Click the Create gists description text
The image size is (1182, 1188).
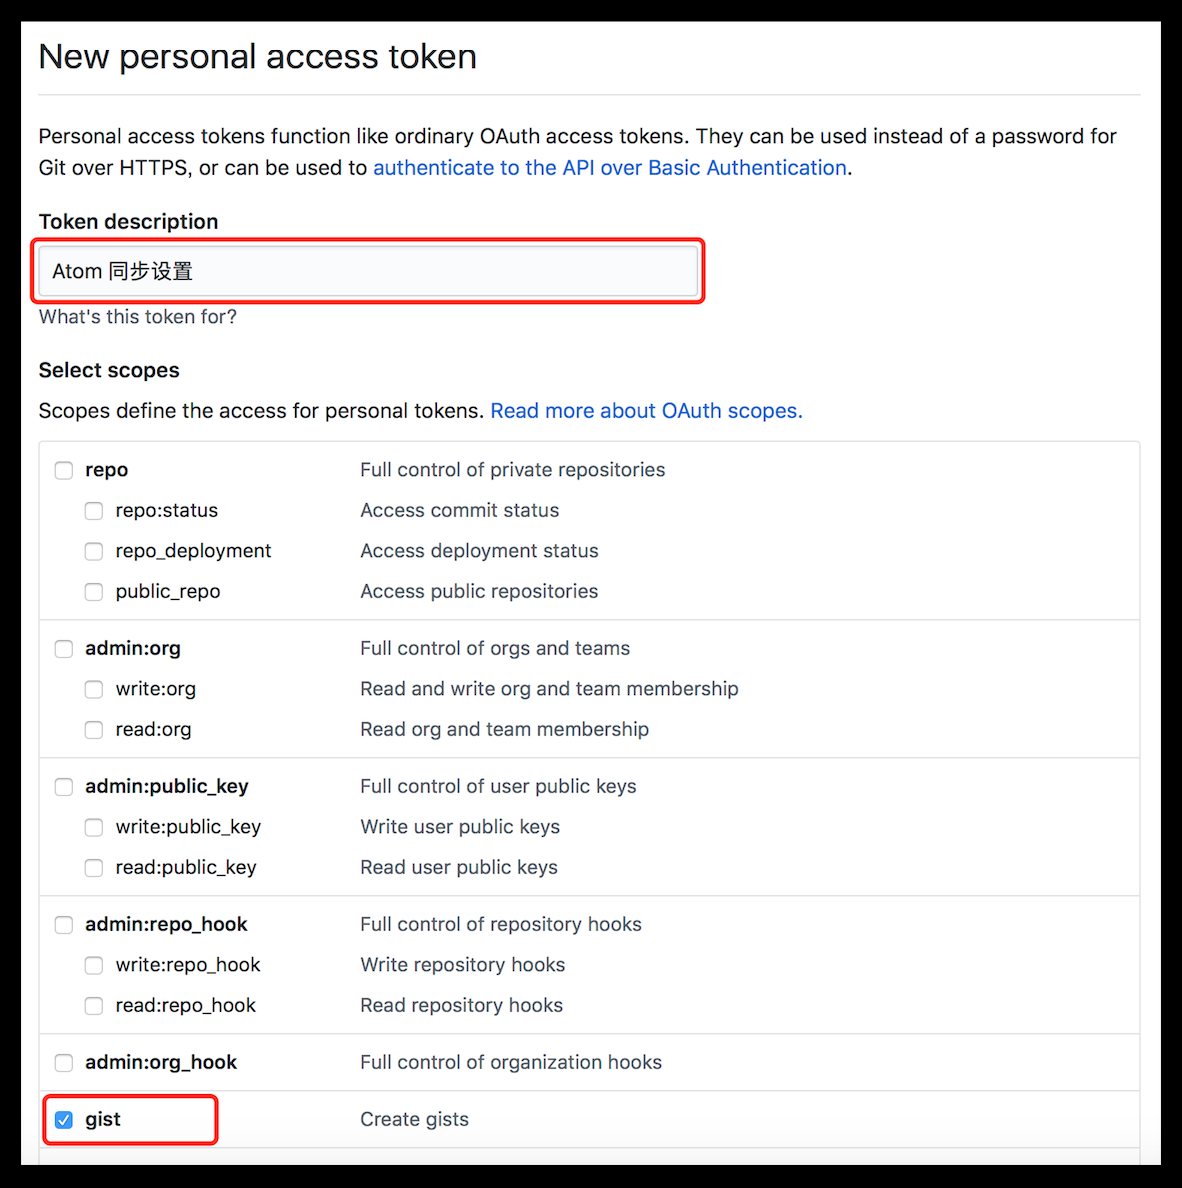[414, 1119]
